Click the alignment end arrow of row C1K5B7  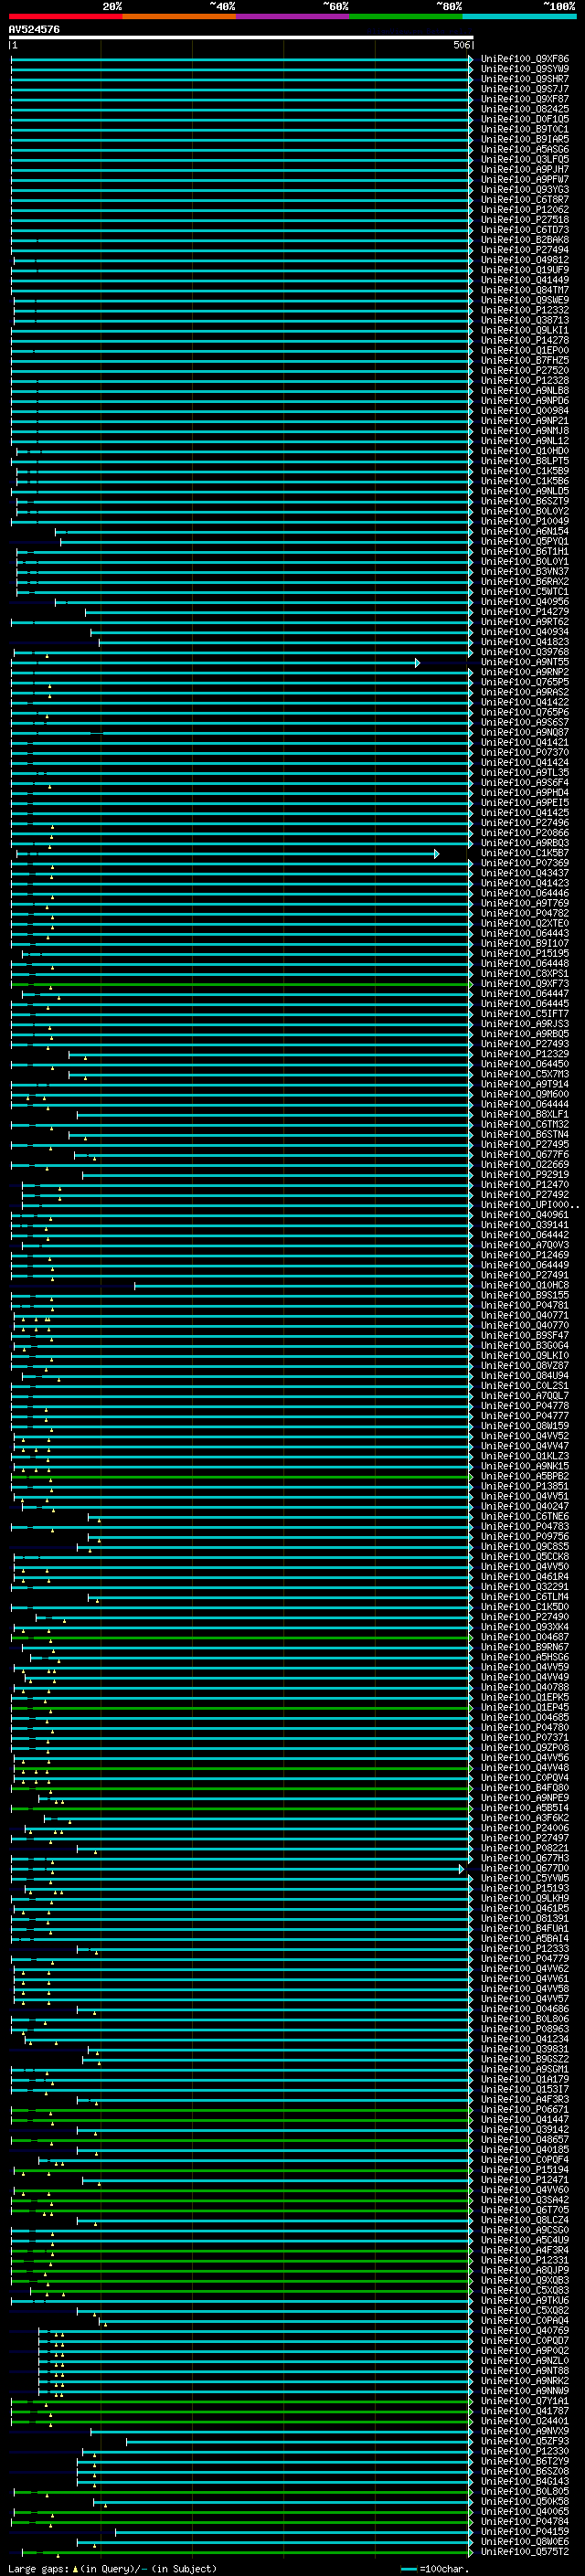pyautogui.click(x=437, y=854)
